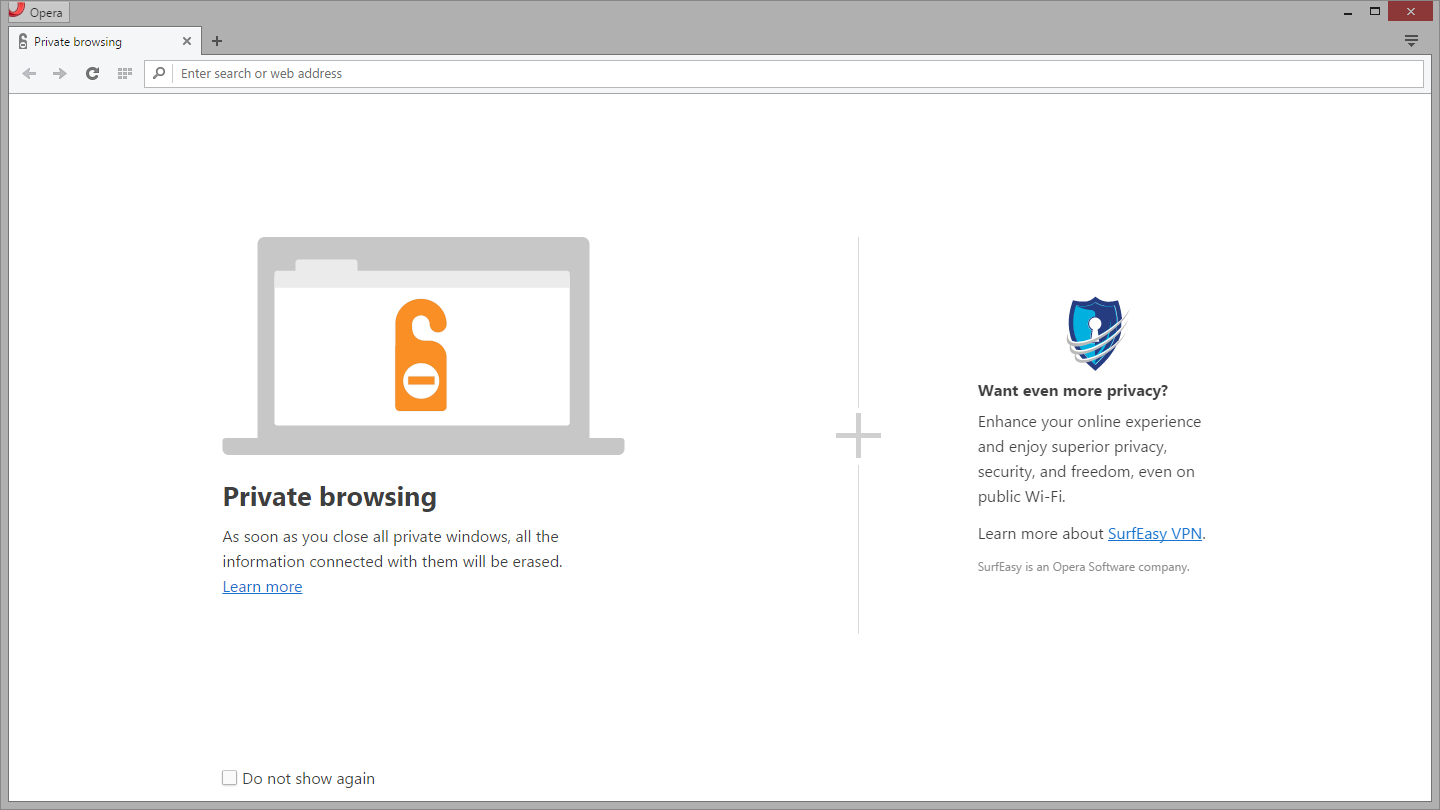Select the Private browsing tab
This screenshot has width=1440, height=810.
click(x=105, y=41)
